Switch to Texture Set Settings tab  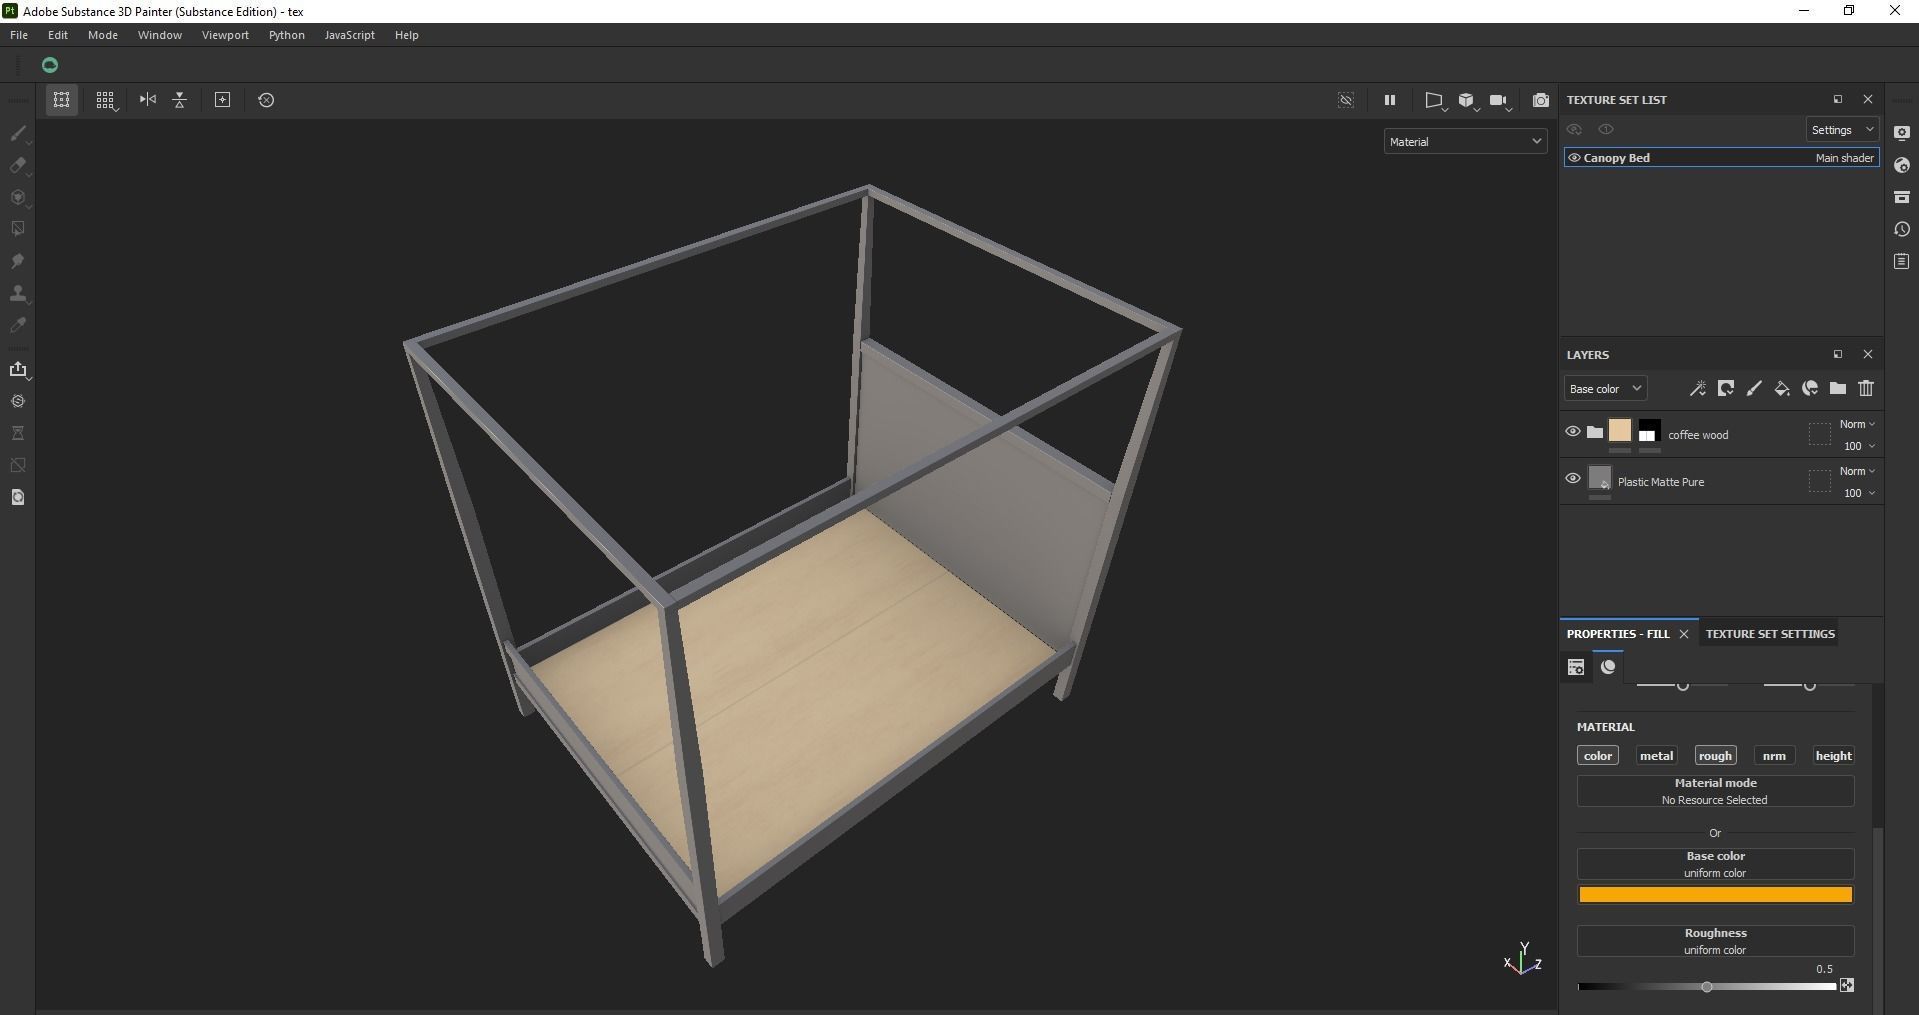tap(1770, 634)
